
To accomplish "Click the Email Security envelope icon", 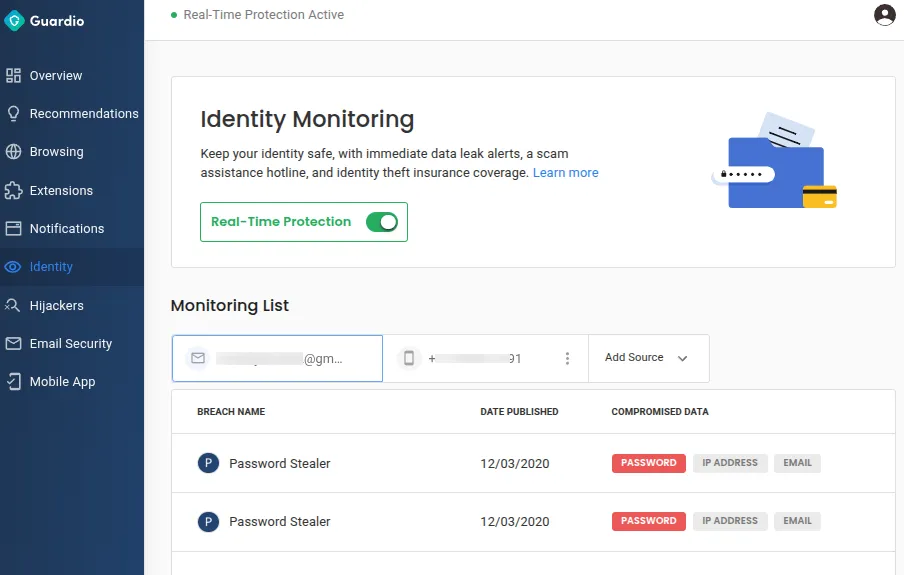I will [x=13, y=343].
